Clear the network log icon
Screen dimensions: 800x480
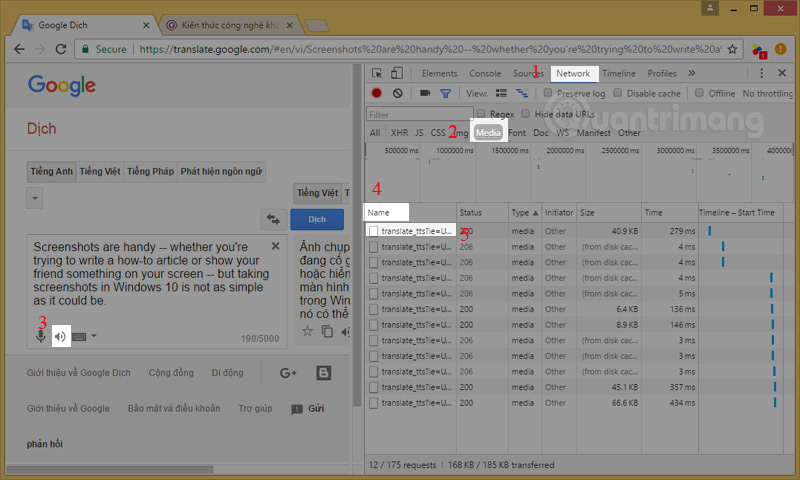pos(397,93)
